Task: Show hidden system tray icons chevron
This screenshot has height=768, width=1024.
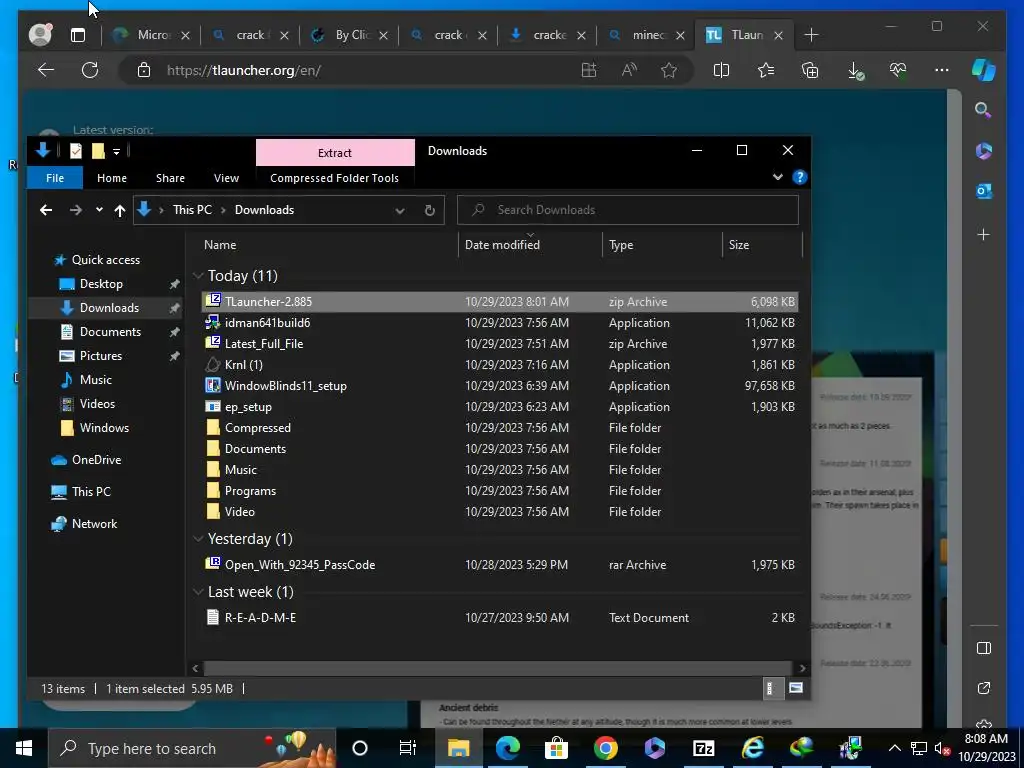Action: pyautogui.click(x=895, y=748)
